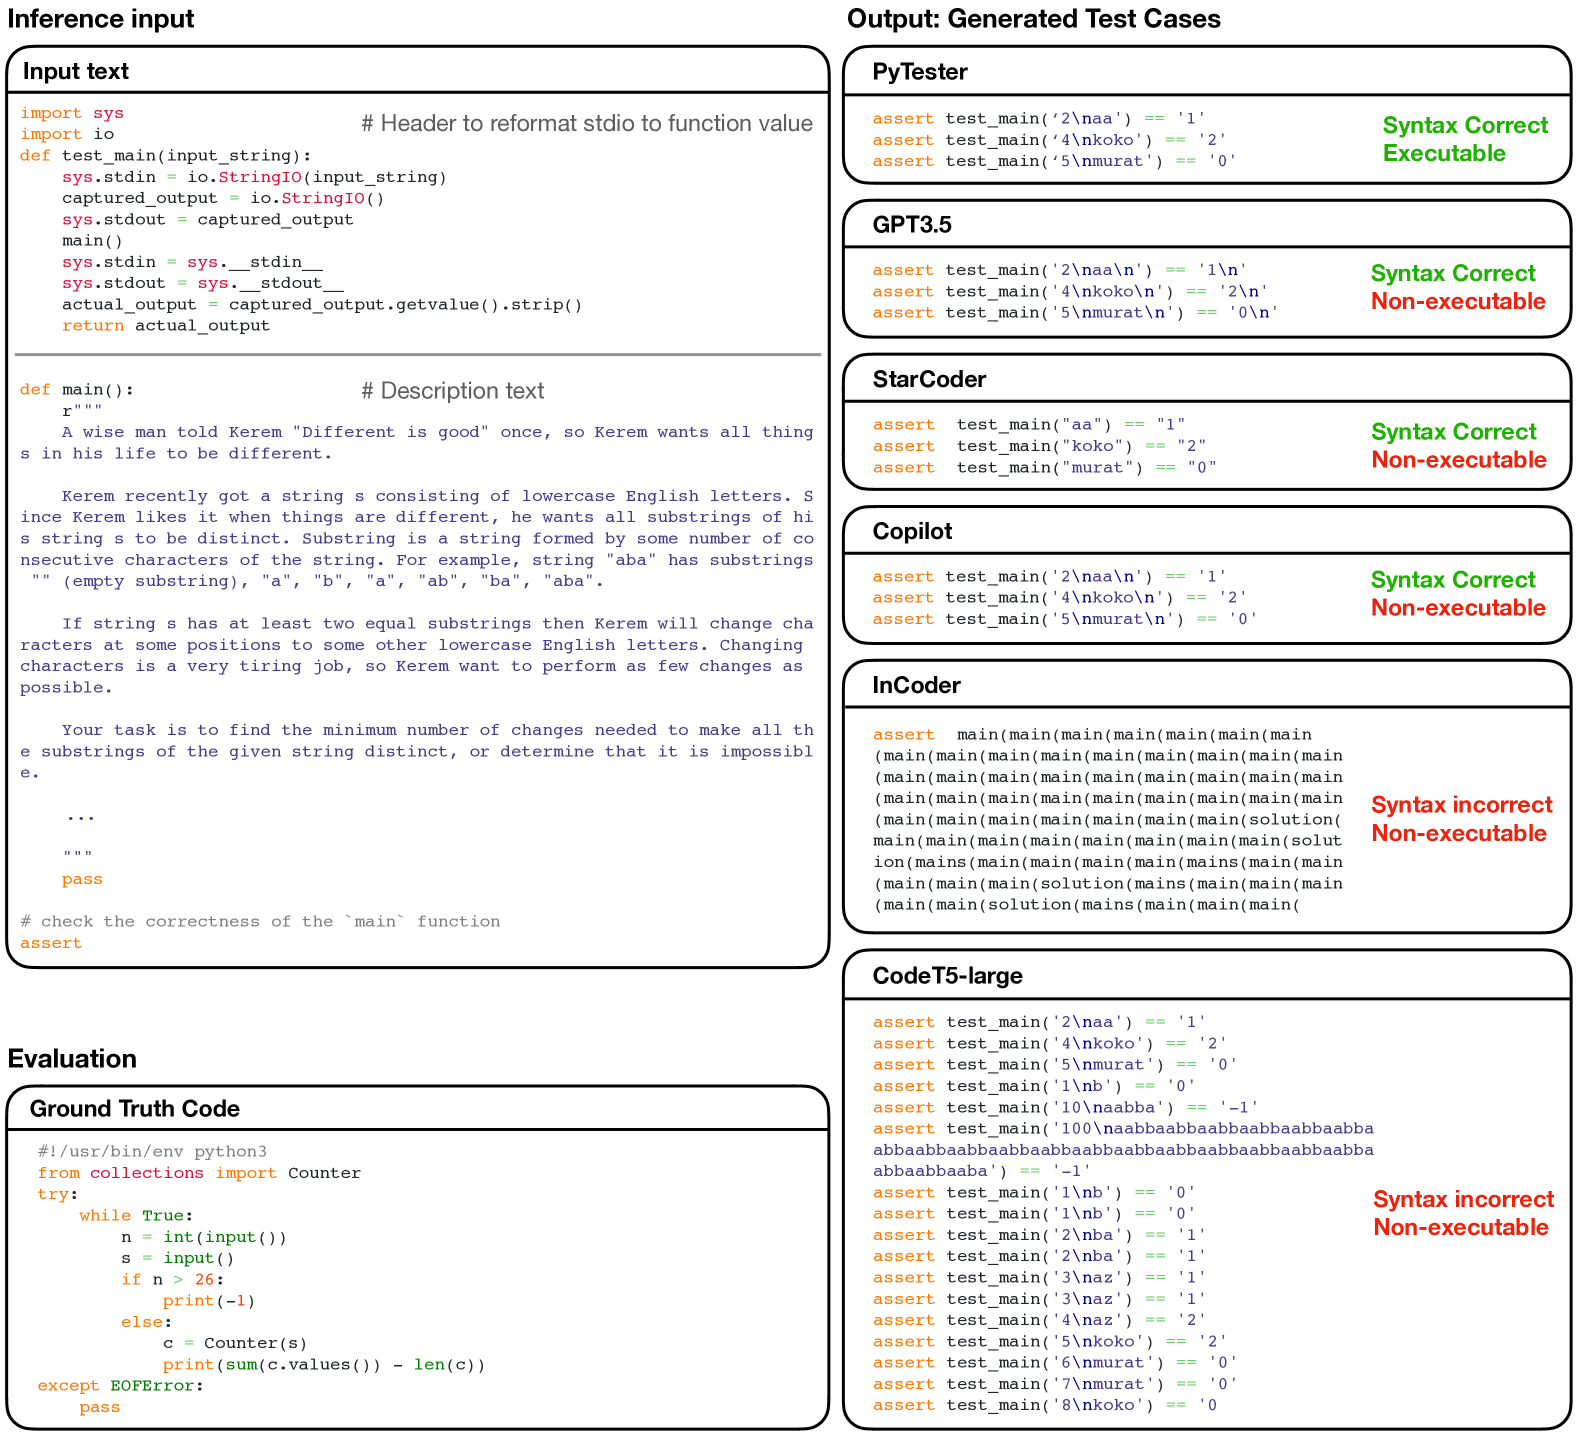Click InCoder's Syntax incorrect label
Image resolution: width=1577 pixels, height=1437 pixels.
click(x=1461, y=805)
